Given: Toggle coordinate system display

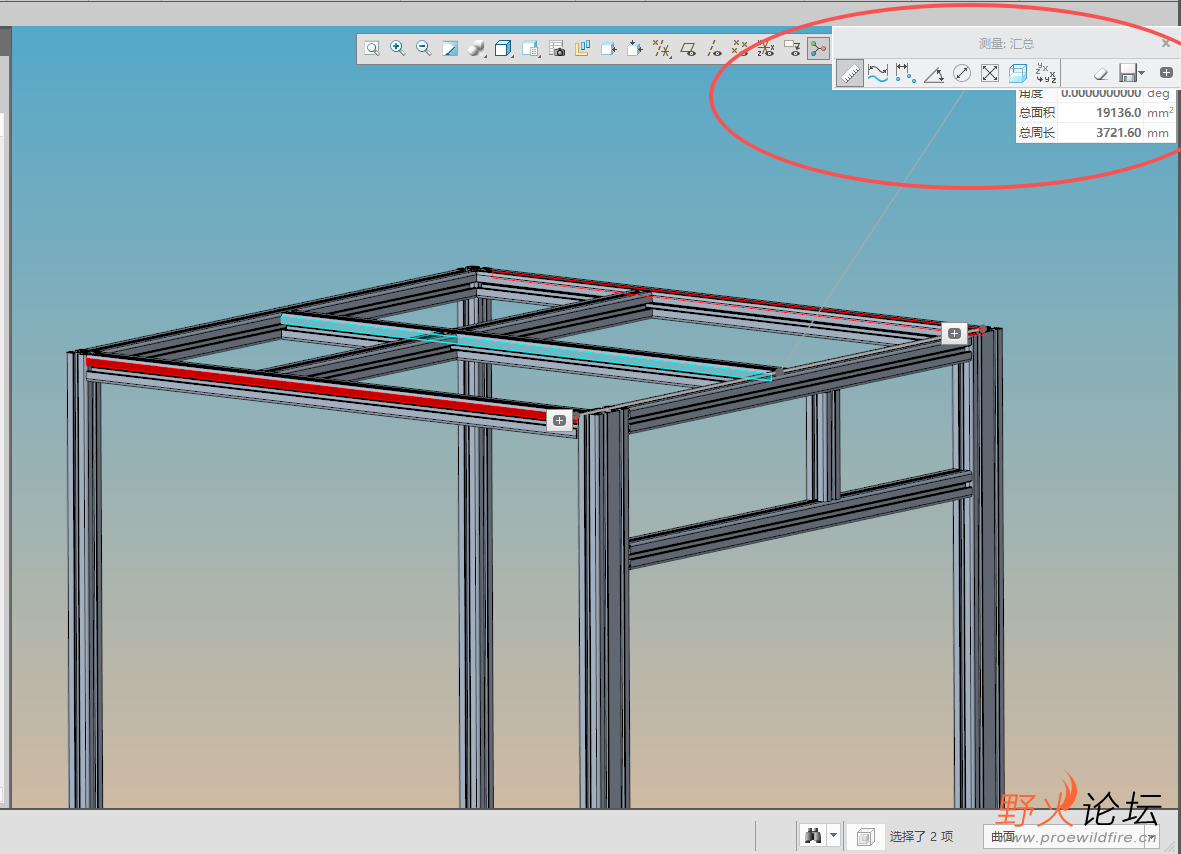Looking at the screenshot, I should [x=766, y=49].
